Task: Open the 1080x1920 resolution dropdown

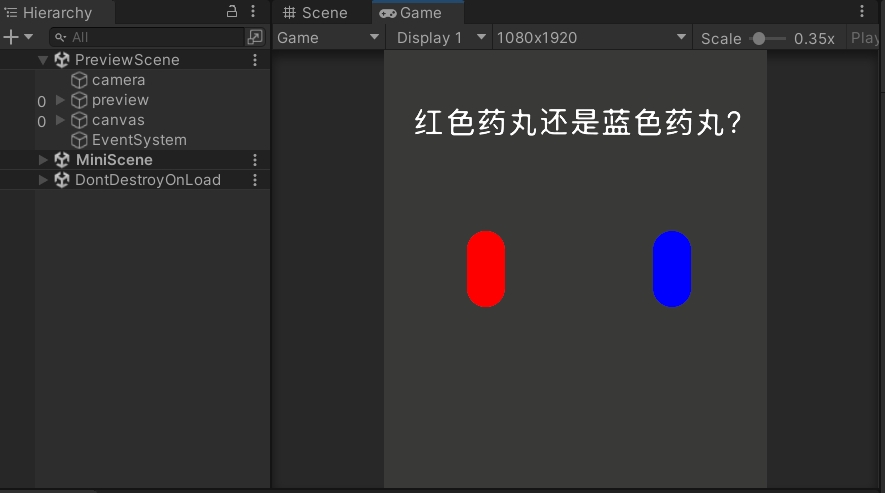Action: tap(592, 38)
